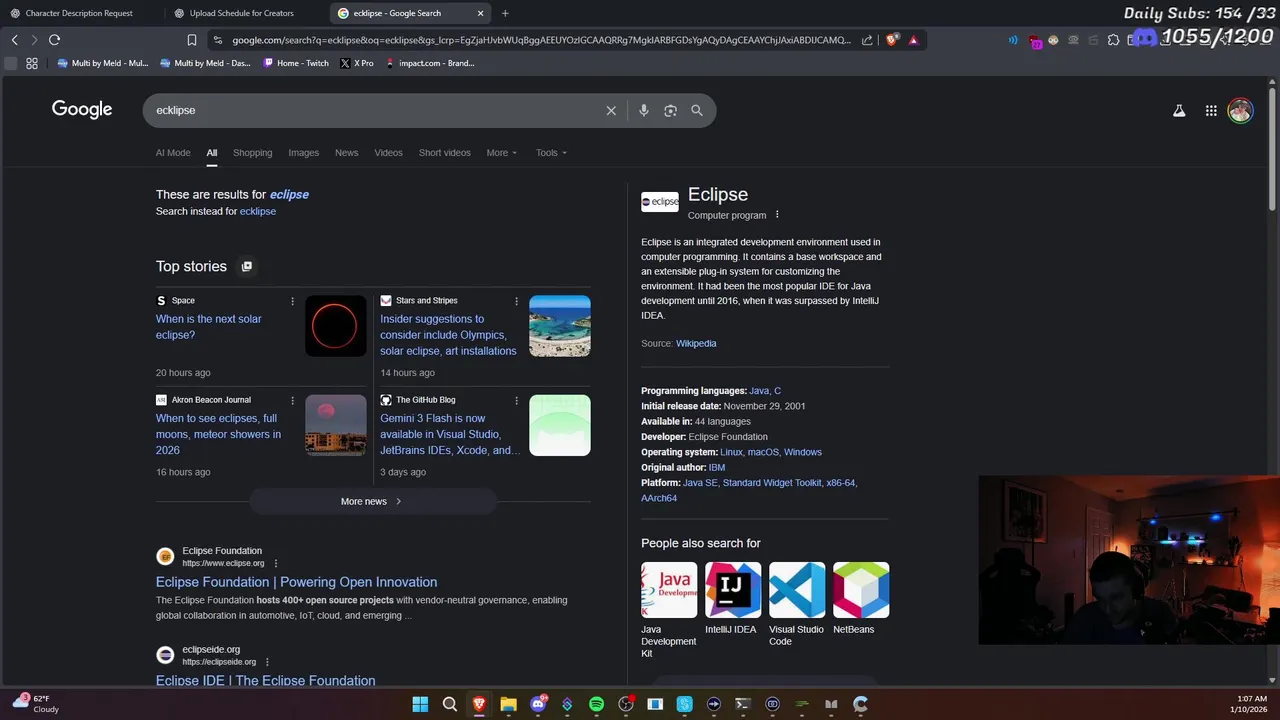Open the options menu for the eclipseide.org result
This screenshot has width=1280, height=720.
[x=267, y=662]
